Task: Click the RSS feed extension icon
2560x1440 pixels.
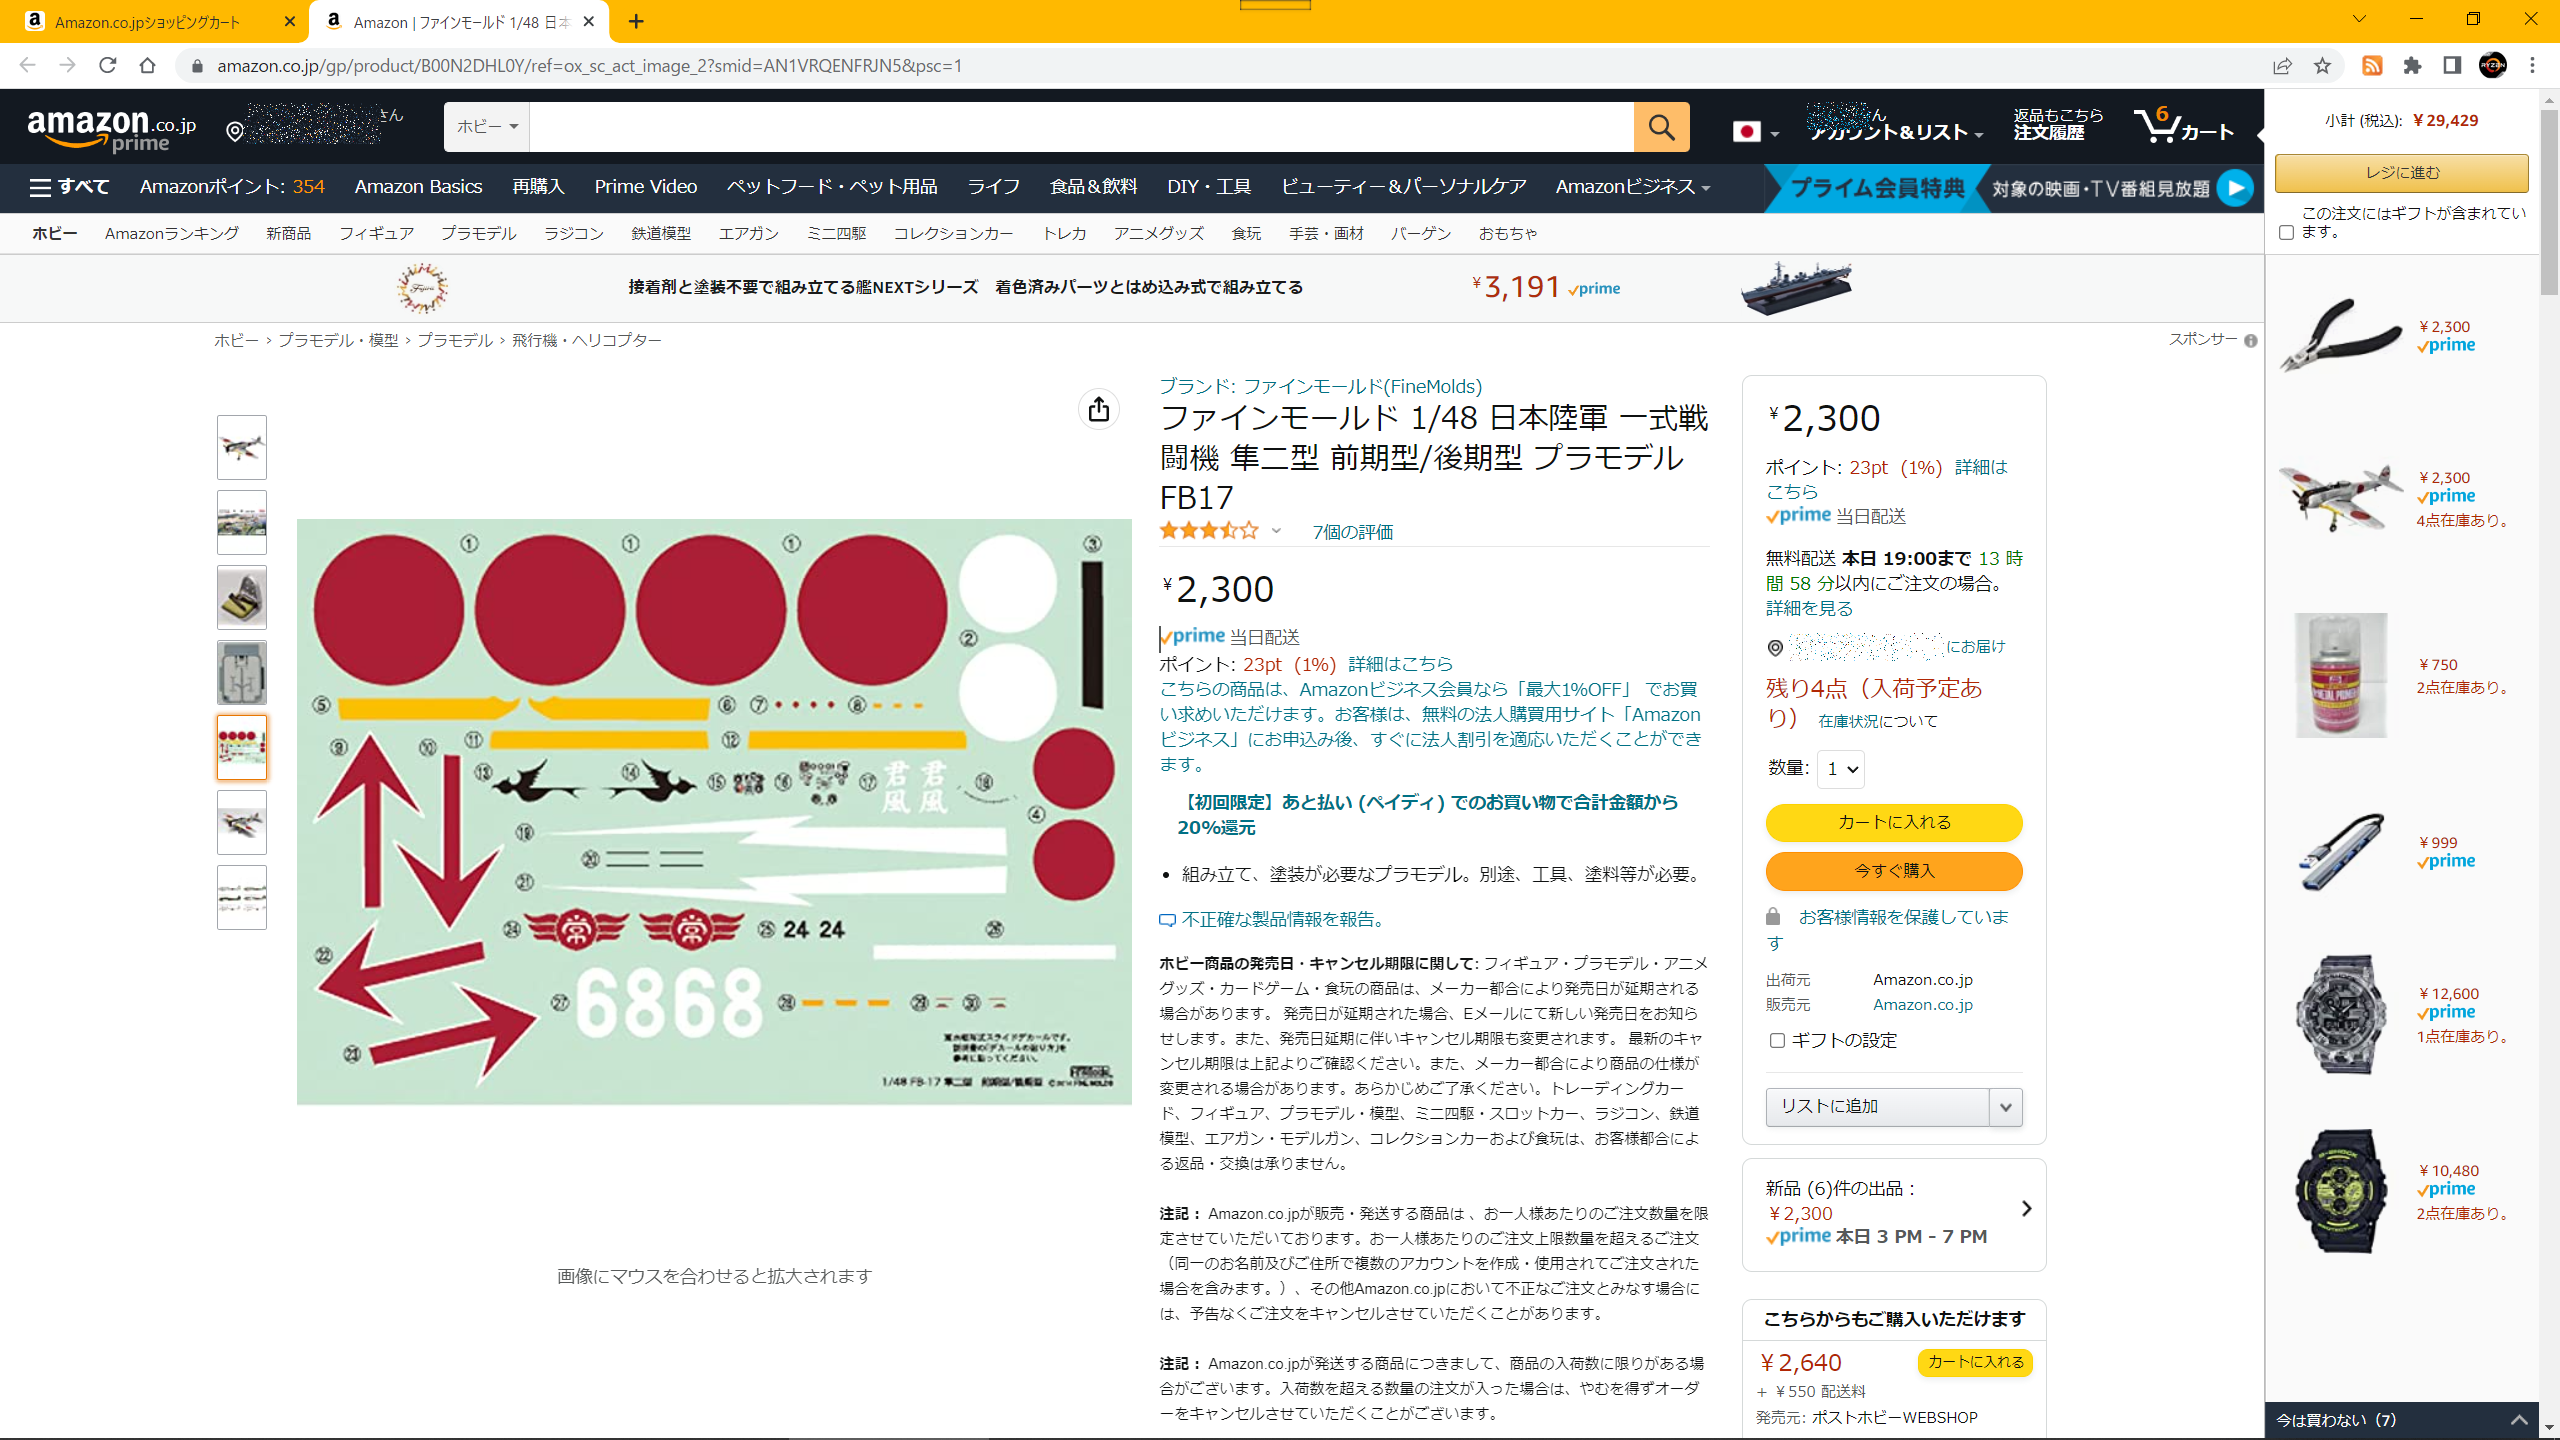Action: [2372, 65]
